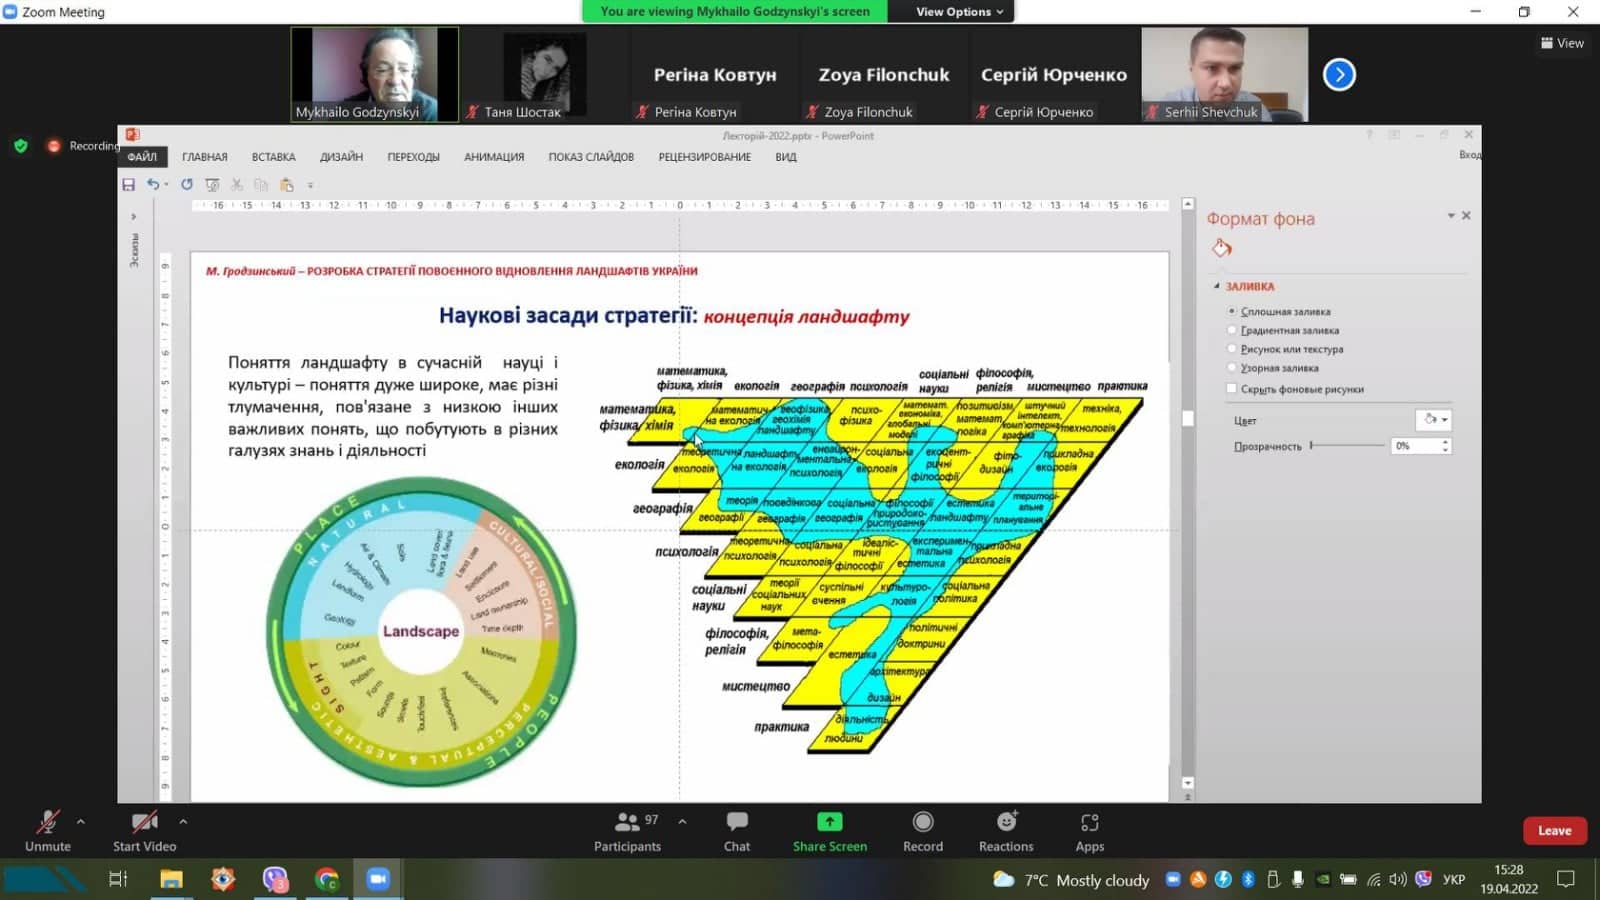Click the Zoom icon in the taskbar

coord(378,879)
